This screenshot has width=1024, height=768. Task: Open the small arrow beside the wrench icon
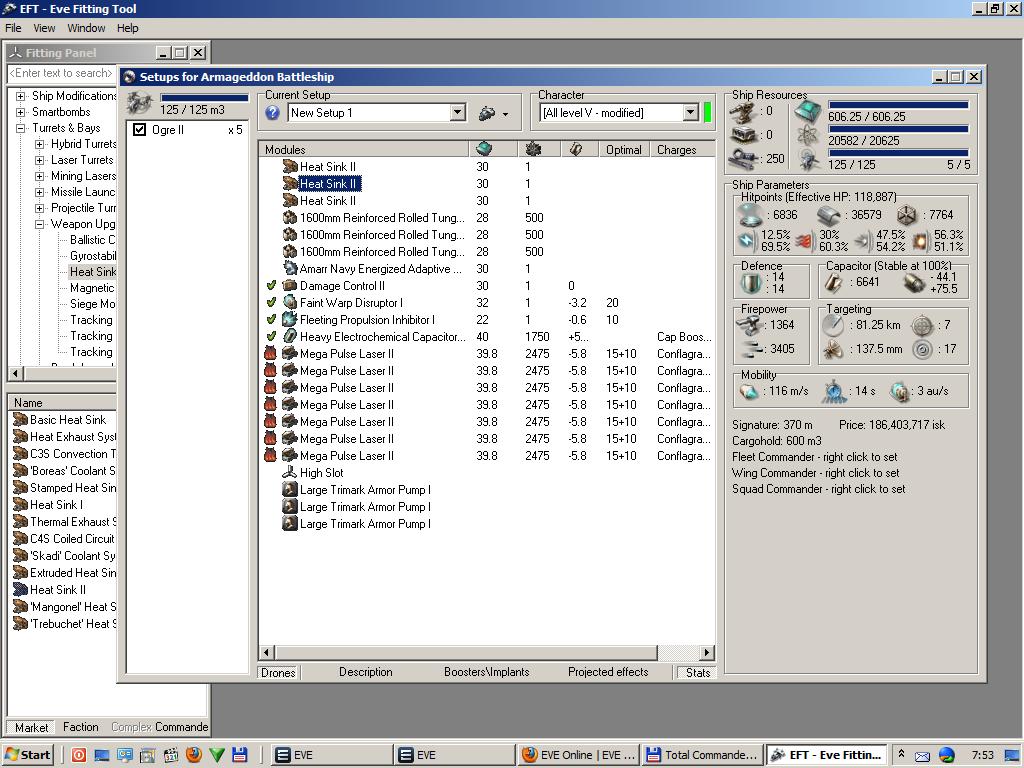[505, 114]
